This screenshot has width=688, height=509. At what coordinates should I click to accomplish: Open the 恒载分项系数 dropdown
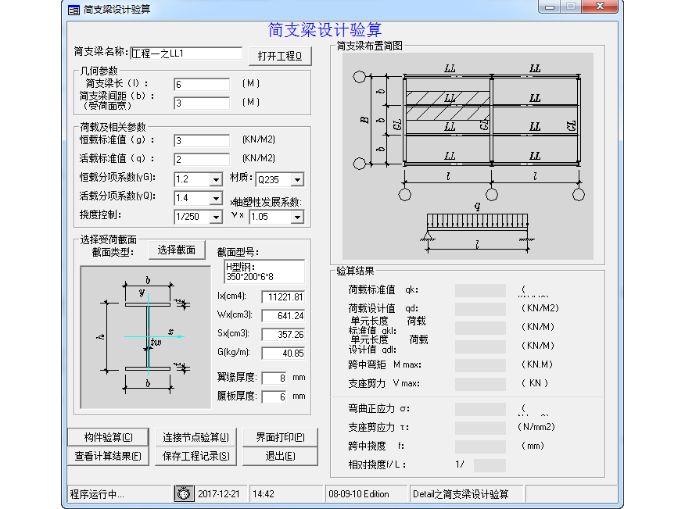click(x=215, y=180)
